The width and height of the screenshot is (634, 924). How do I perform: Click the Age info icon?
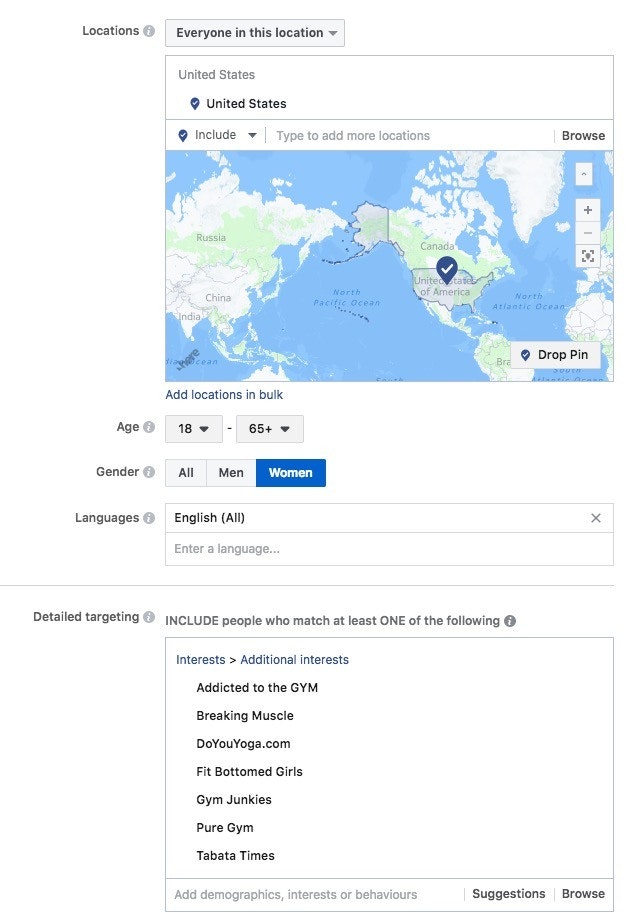click(x=149, y=427)
